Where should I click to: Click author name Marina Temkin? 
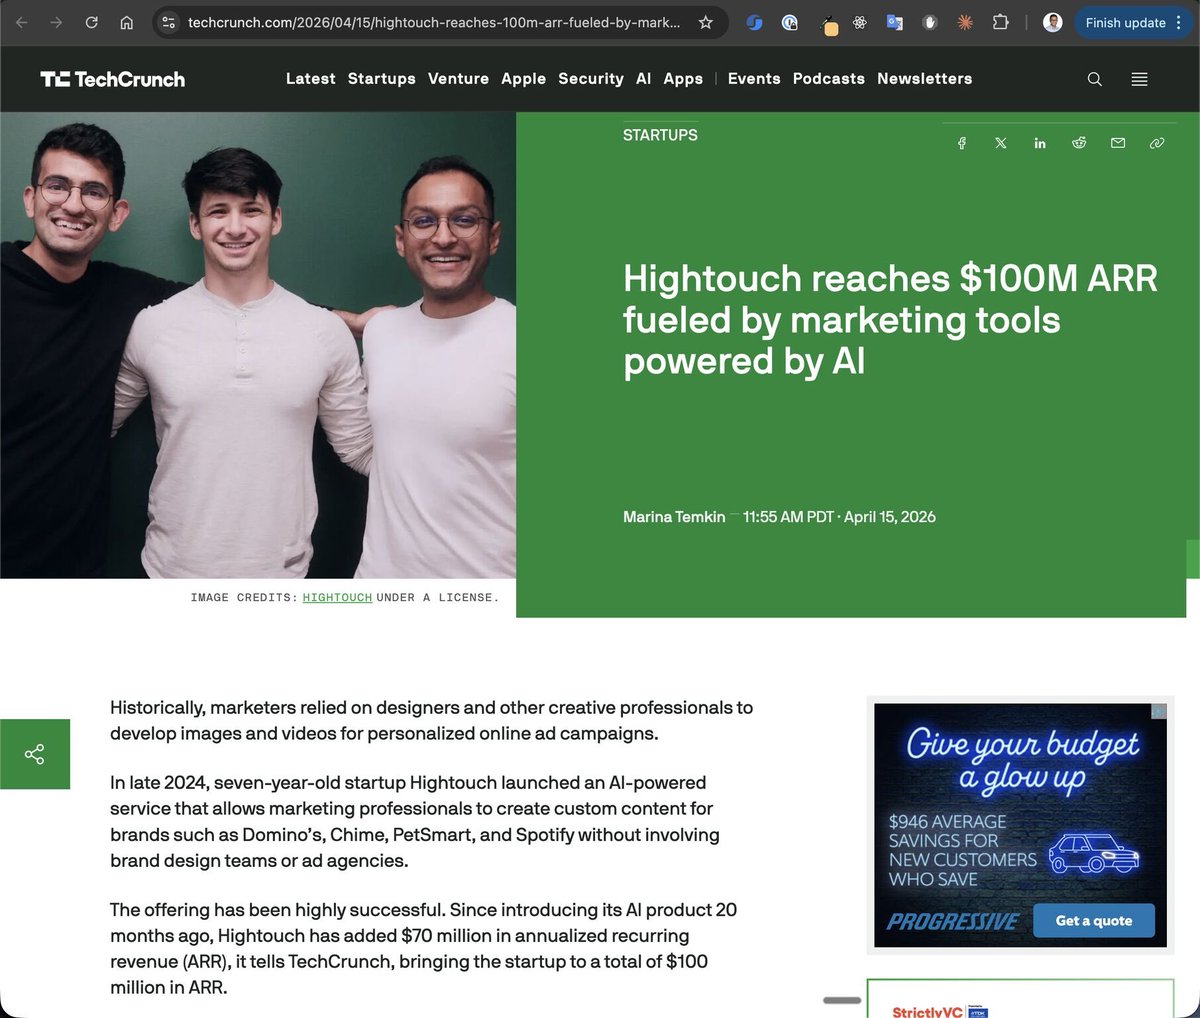point(674,517)
